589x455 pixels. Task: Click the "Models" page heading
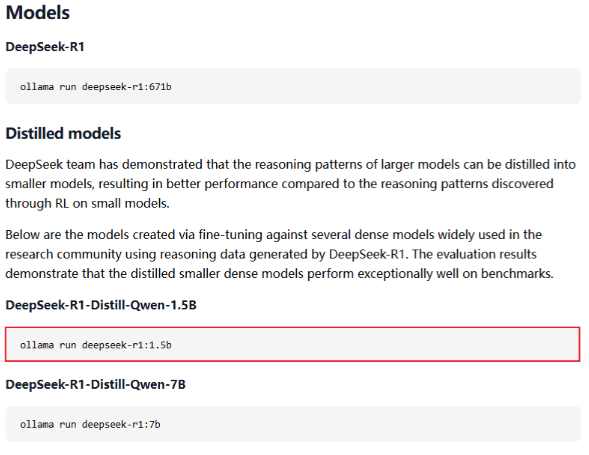[x=38, y=12]
